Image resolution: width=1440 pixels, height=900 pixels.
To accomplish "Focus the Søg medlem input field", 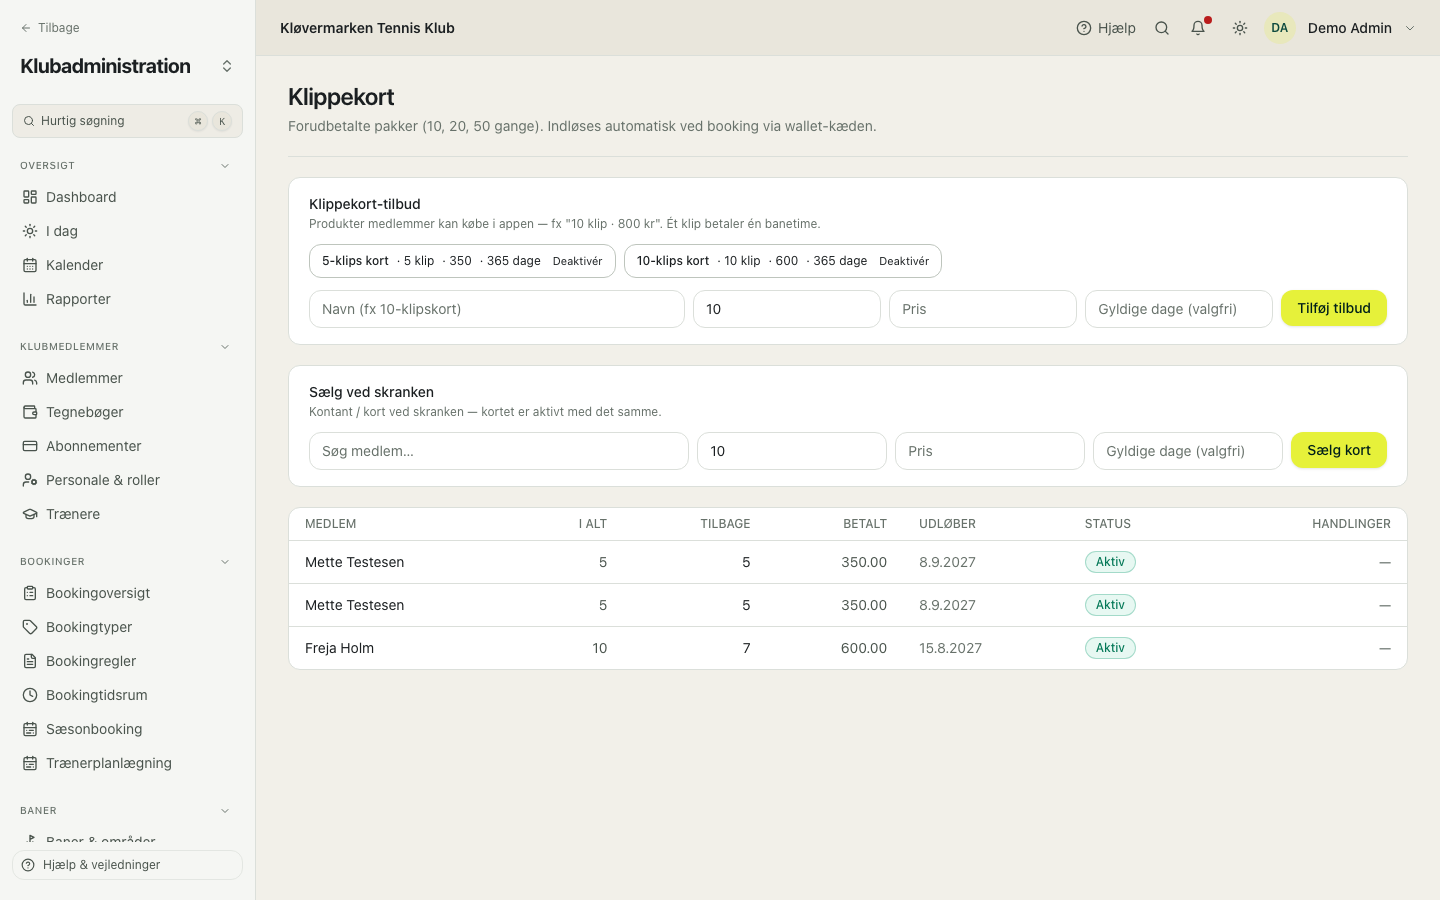I will point(499,451).
